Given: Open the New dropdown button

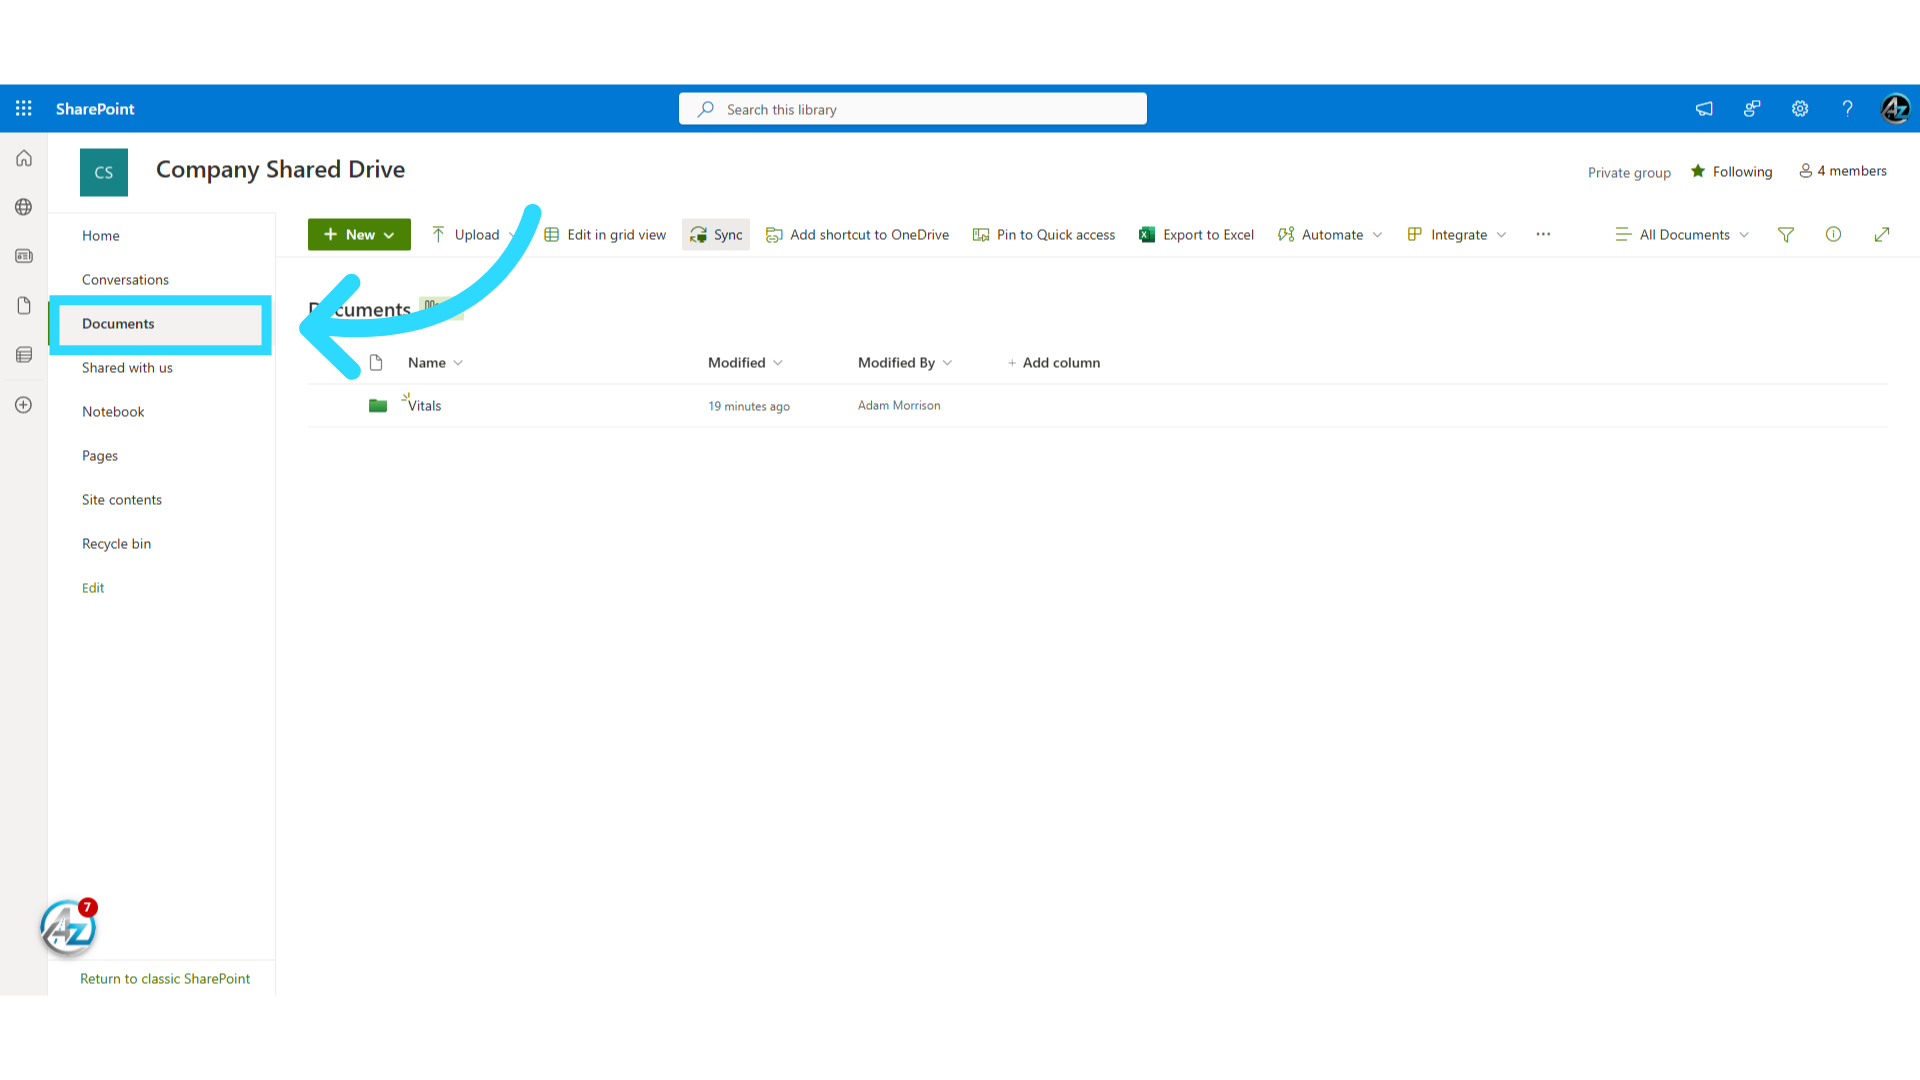Looking at the screenshot, I should point(359,235).
